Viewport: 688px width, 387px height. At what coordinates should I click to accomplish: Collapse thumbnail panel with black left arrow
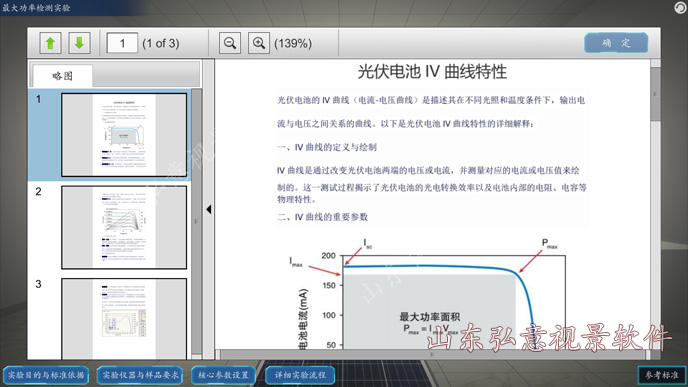click(209, 210)
